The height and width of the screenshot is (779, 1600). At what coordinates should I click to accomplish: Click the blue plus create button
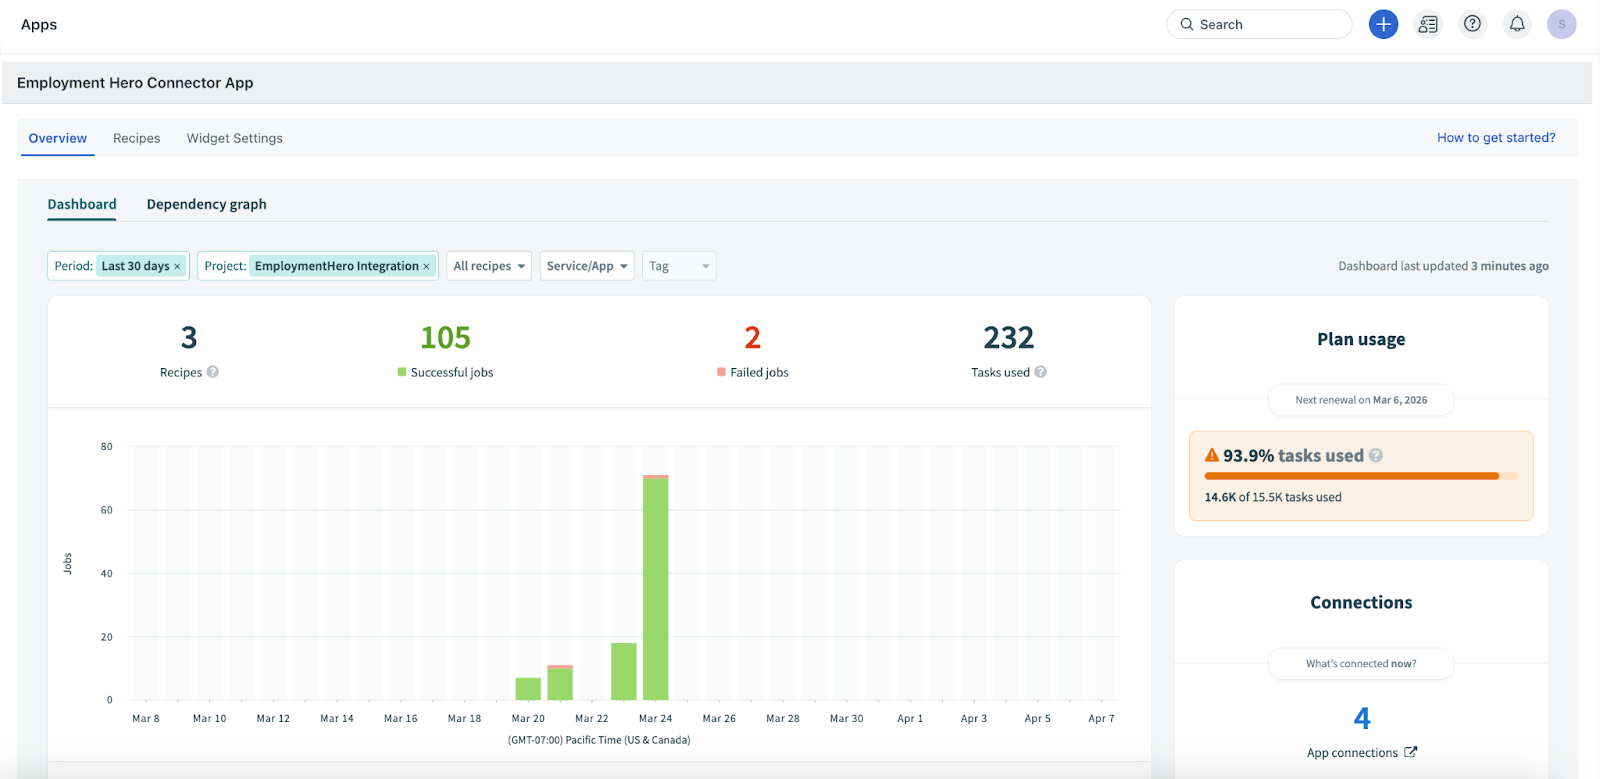pyautogui.click(x=1383, y=24)
